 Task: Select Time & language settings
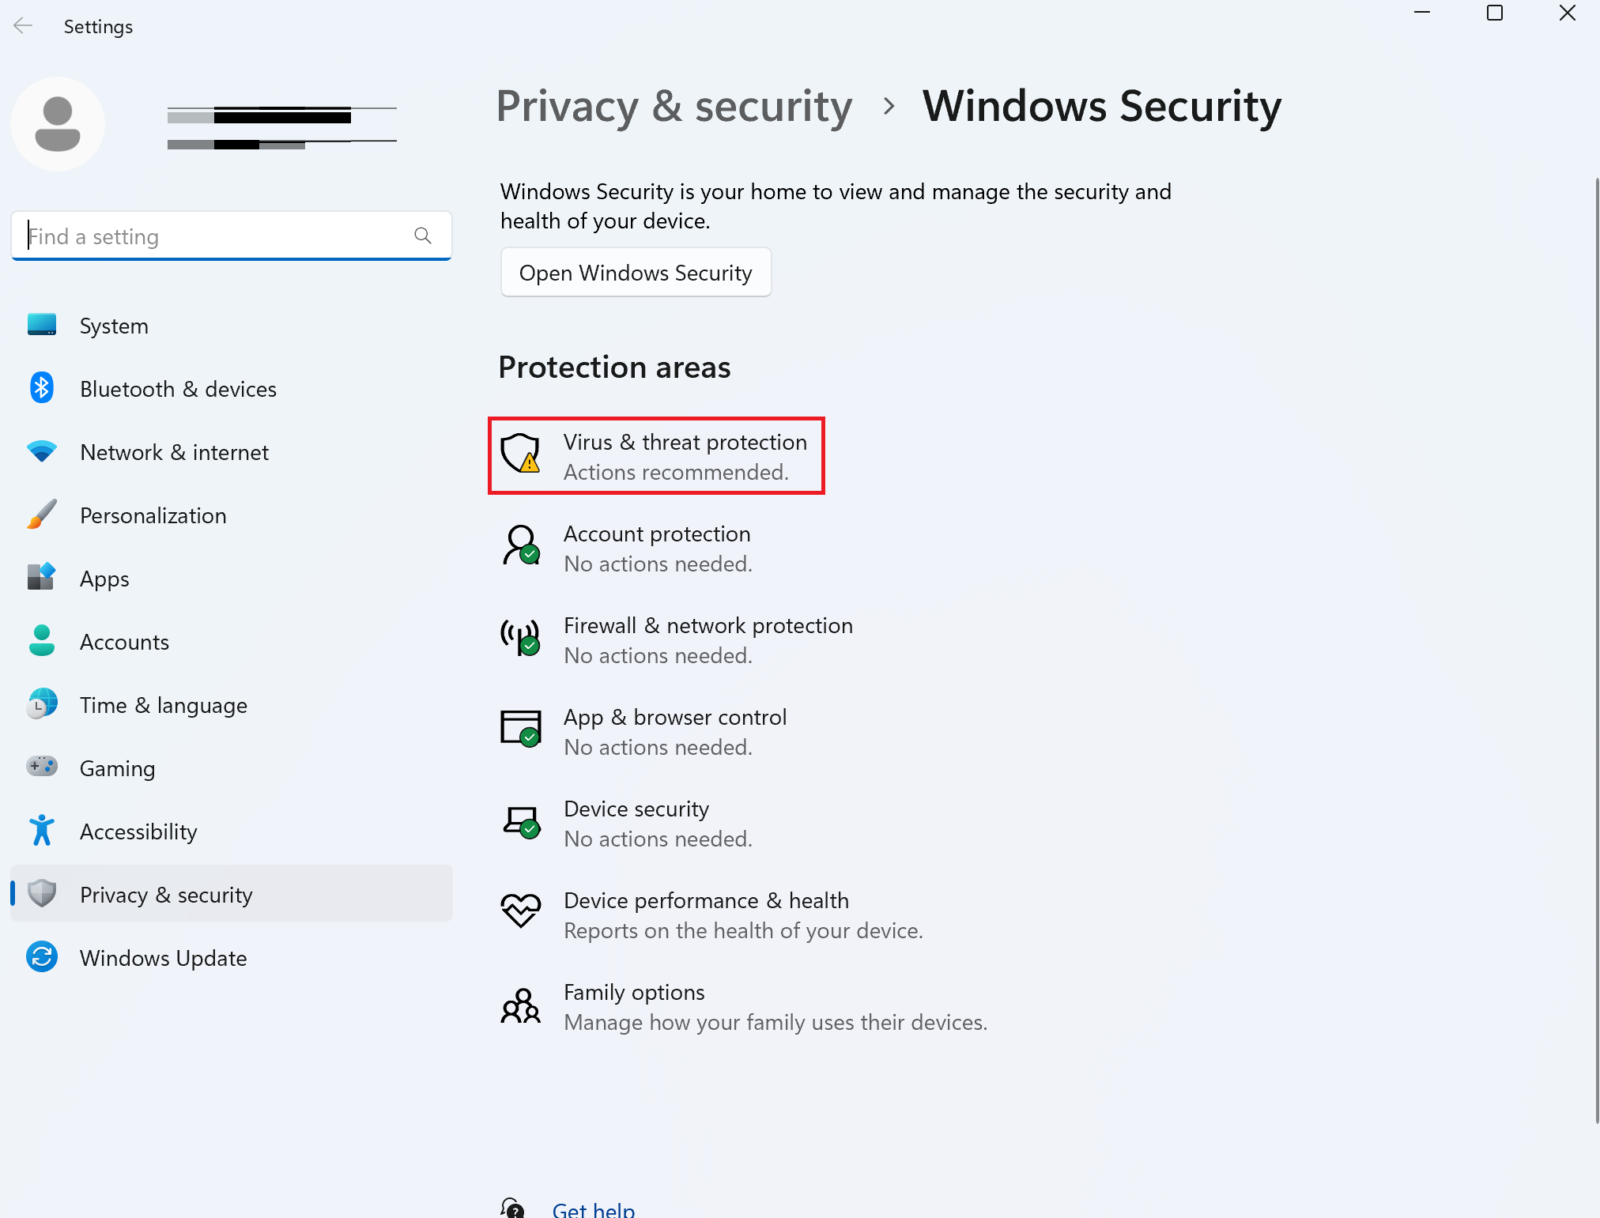(163, 705)
